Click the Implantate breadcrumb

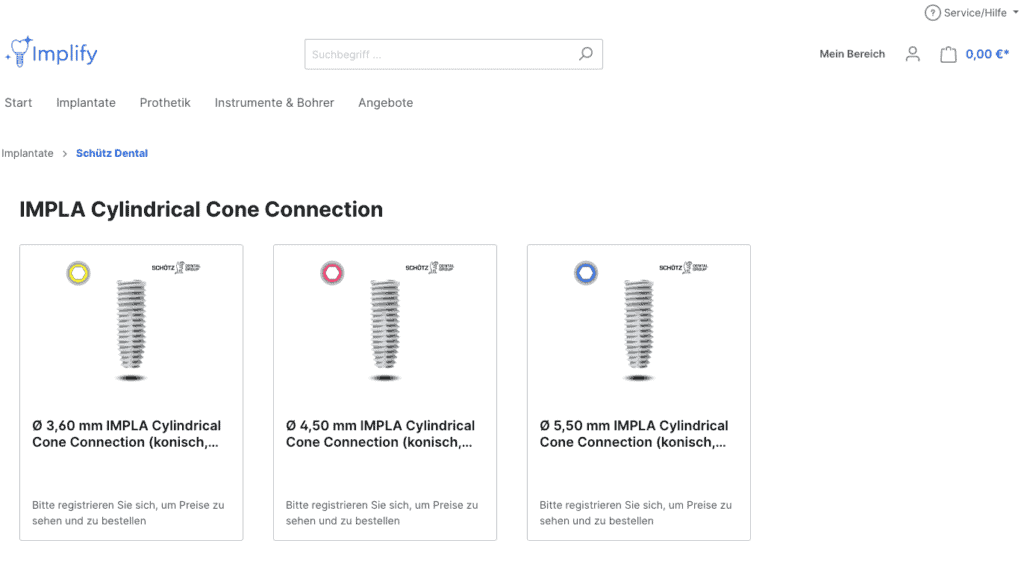coord(27,153)
